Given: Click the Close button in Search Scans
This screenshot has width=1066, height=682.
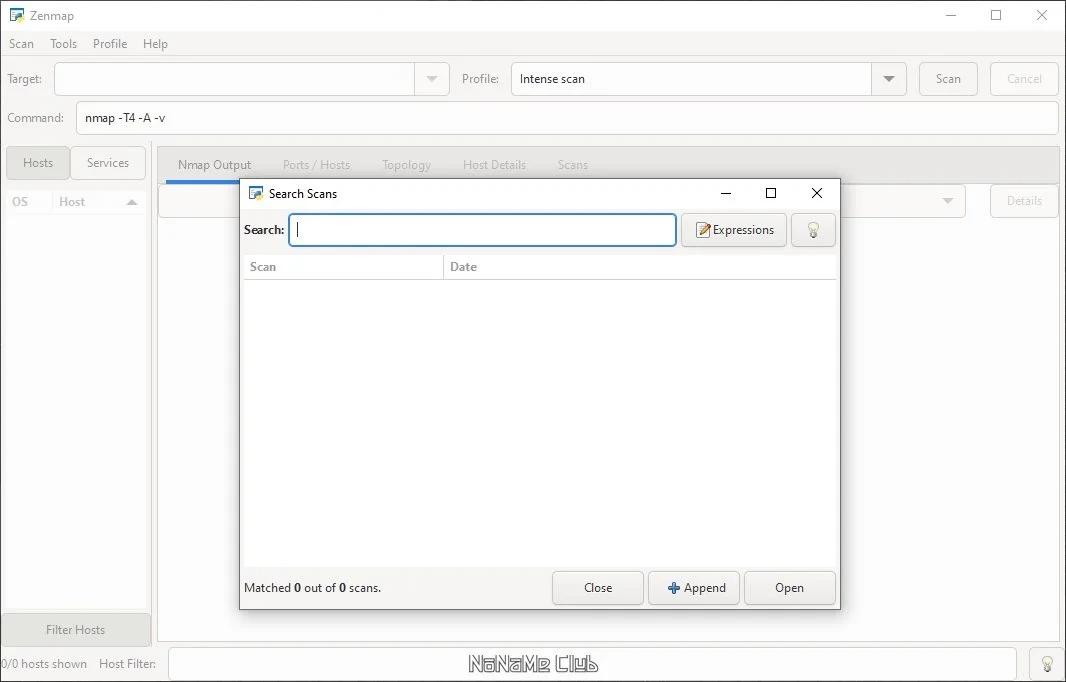Looking at the screenshot, I should tap(598, 587).
